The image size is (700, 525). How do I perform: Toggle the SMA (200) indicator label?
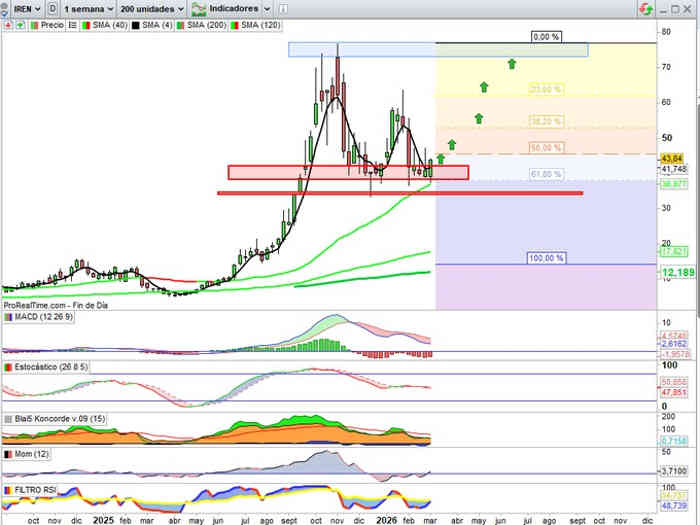(204, 22)
